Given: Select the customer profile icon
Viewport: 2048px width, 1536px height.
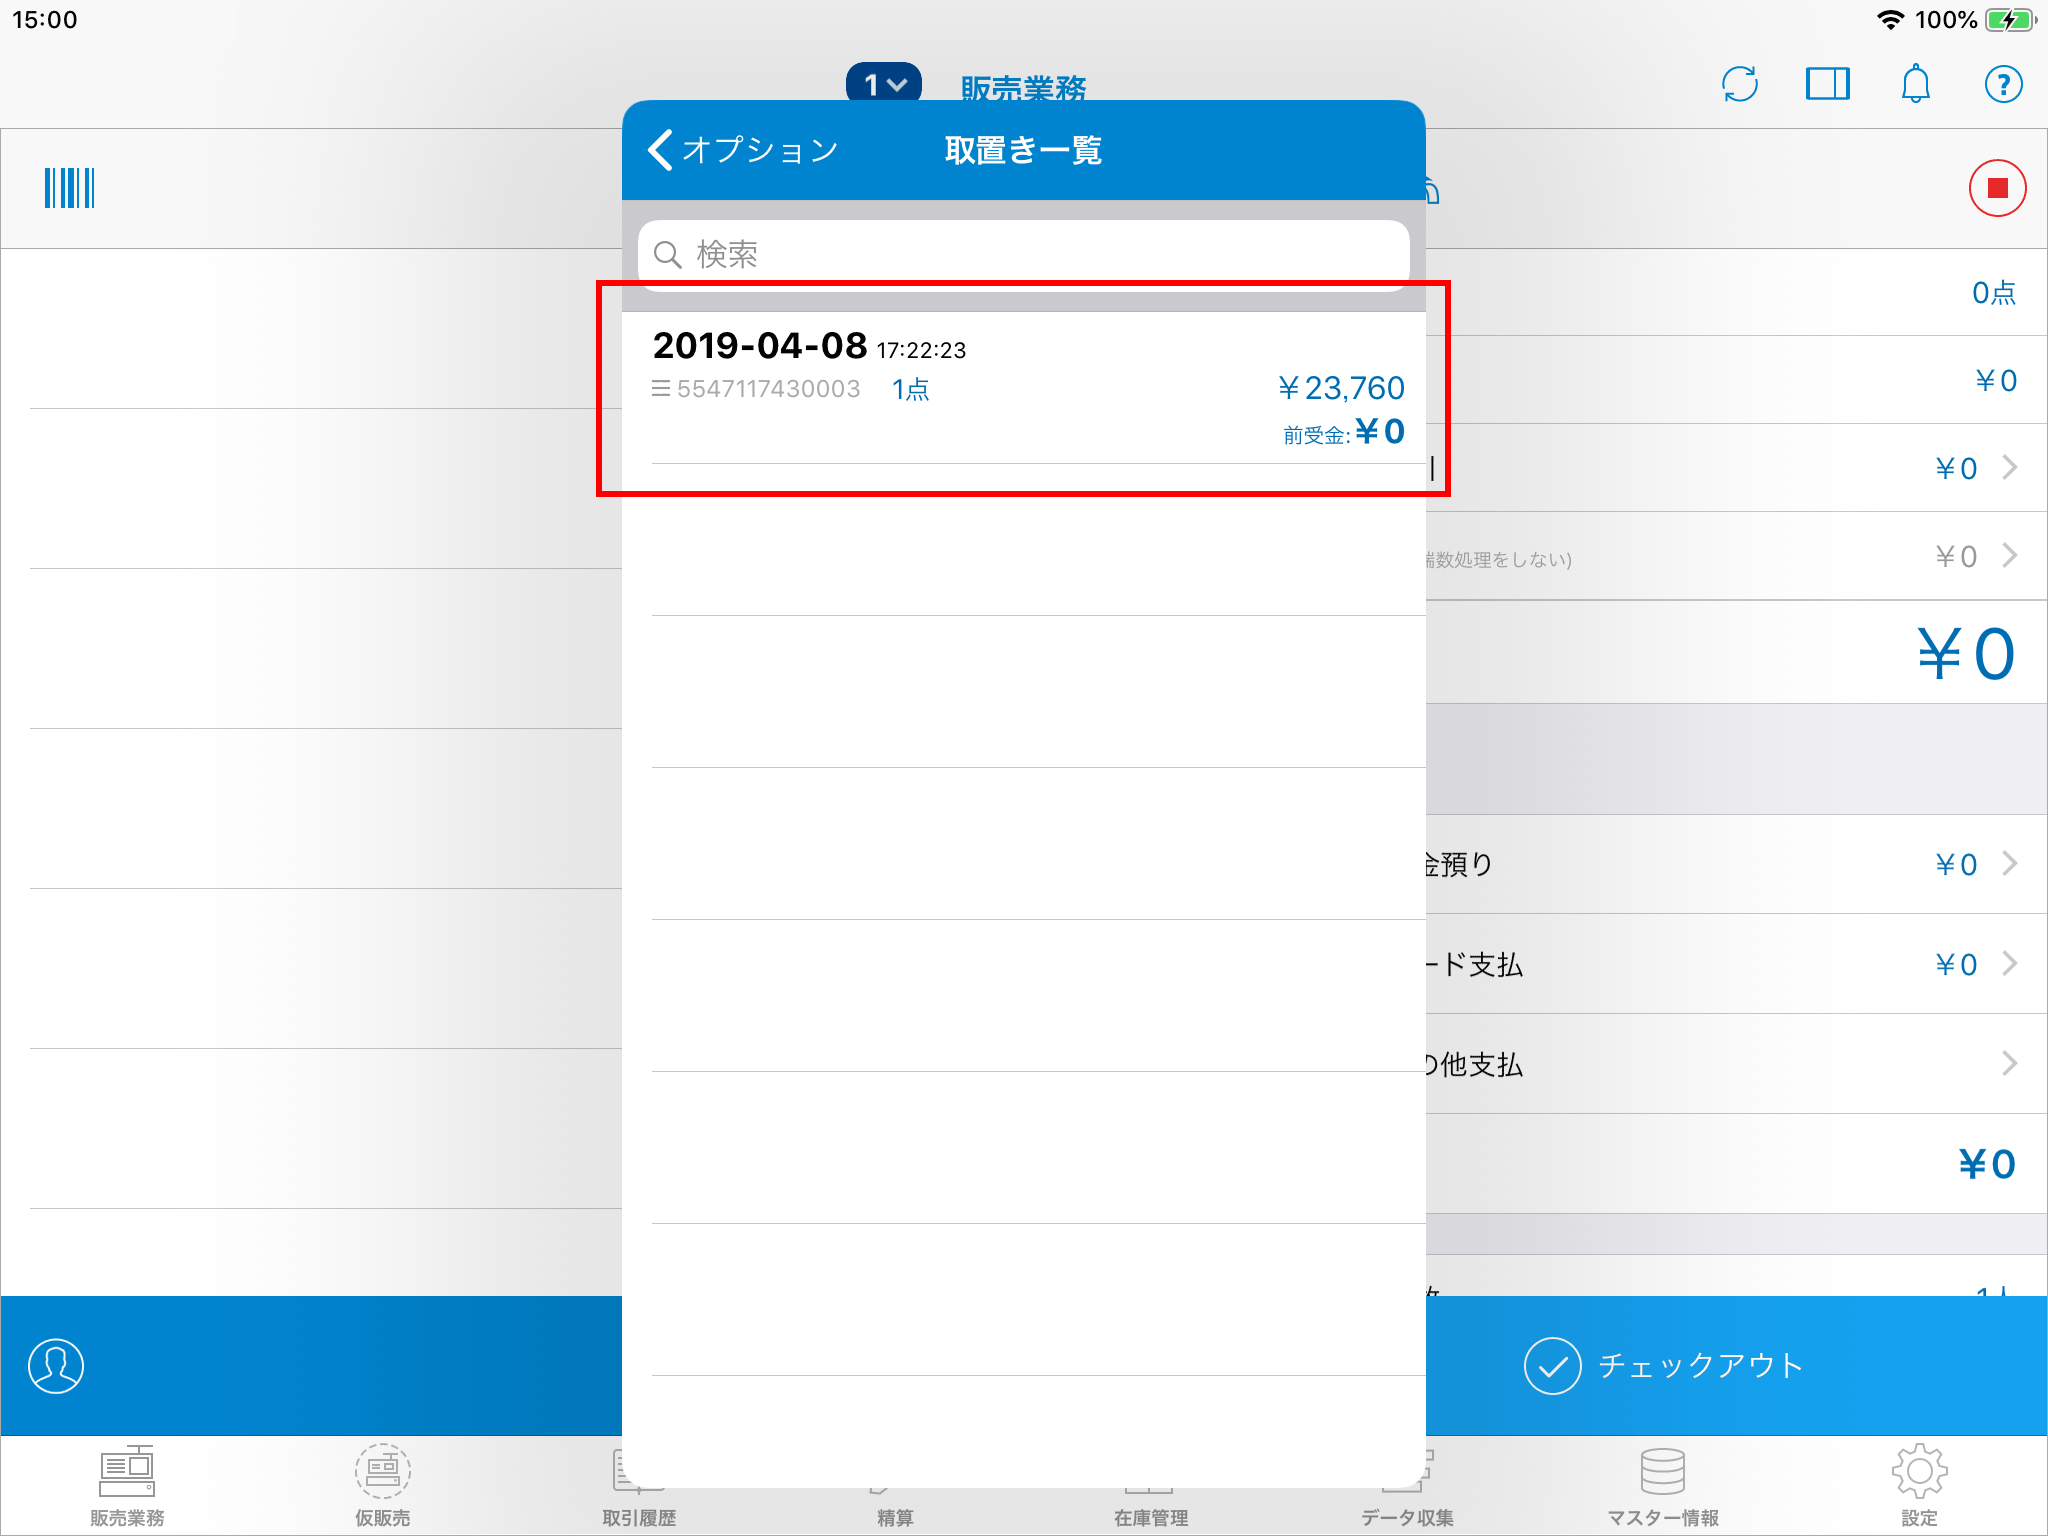Looking at the screenshot, I should (x=56, y=1366).
